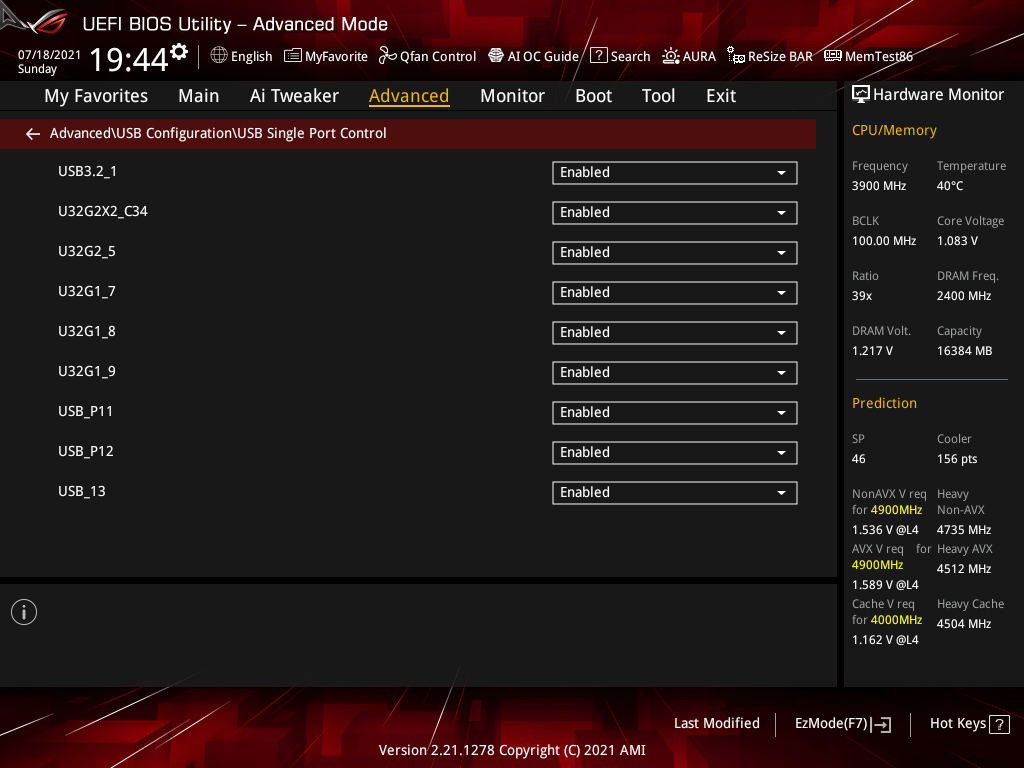This screenshot has width=1024, height=768.
Task: Click the info icon at bottom left
Action: [x=23, y=611]
